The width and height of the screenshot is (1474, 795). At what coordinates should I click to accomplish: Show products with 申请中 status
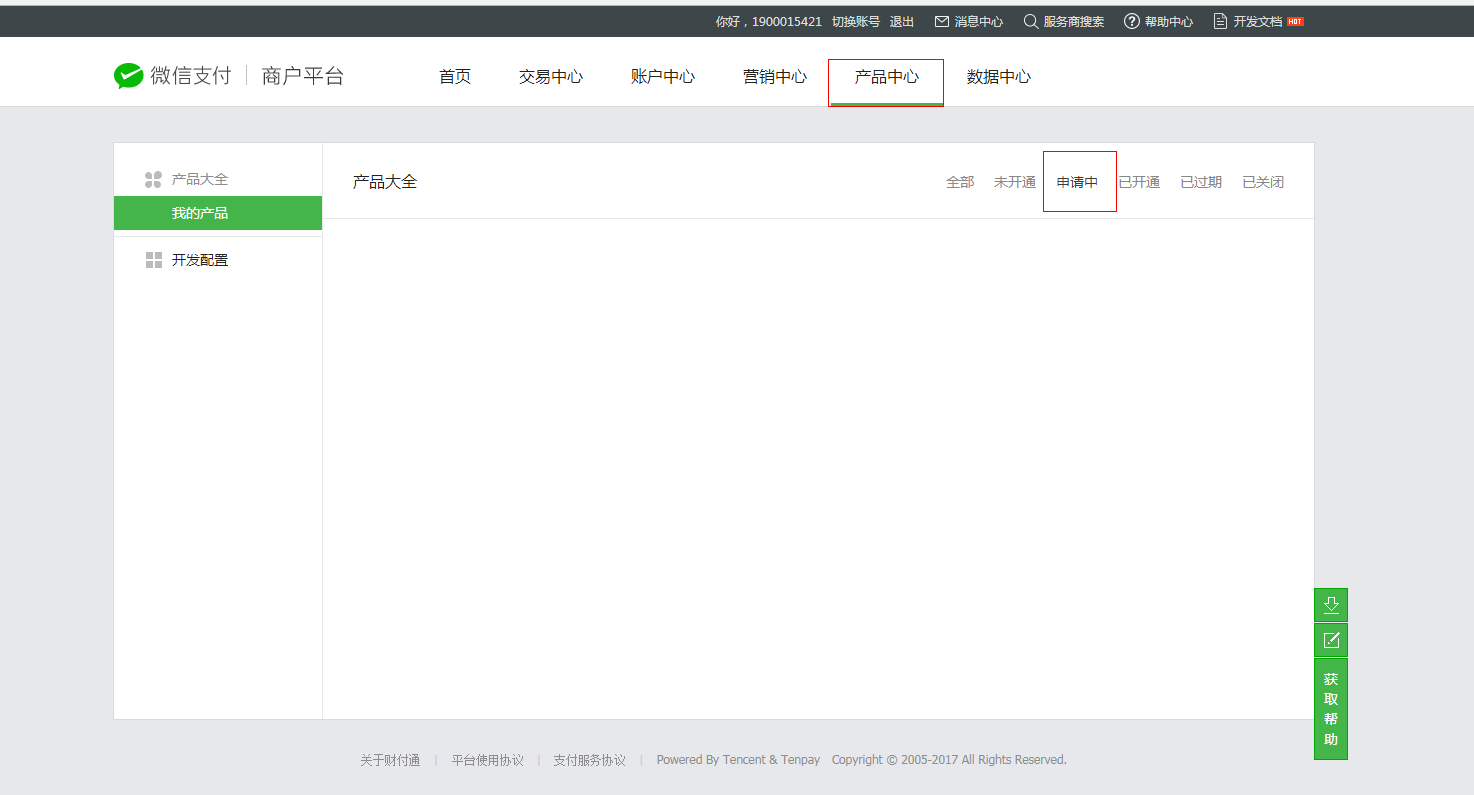[1078, 182]
